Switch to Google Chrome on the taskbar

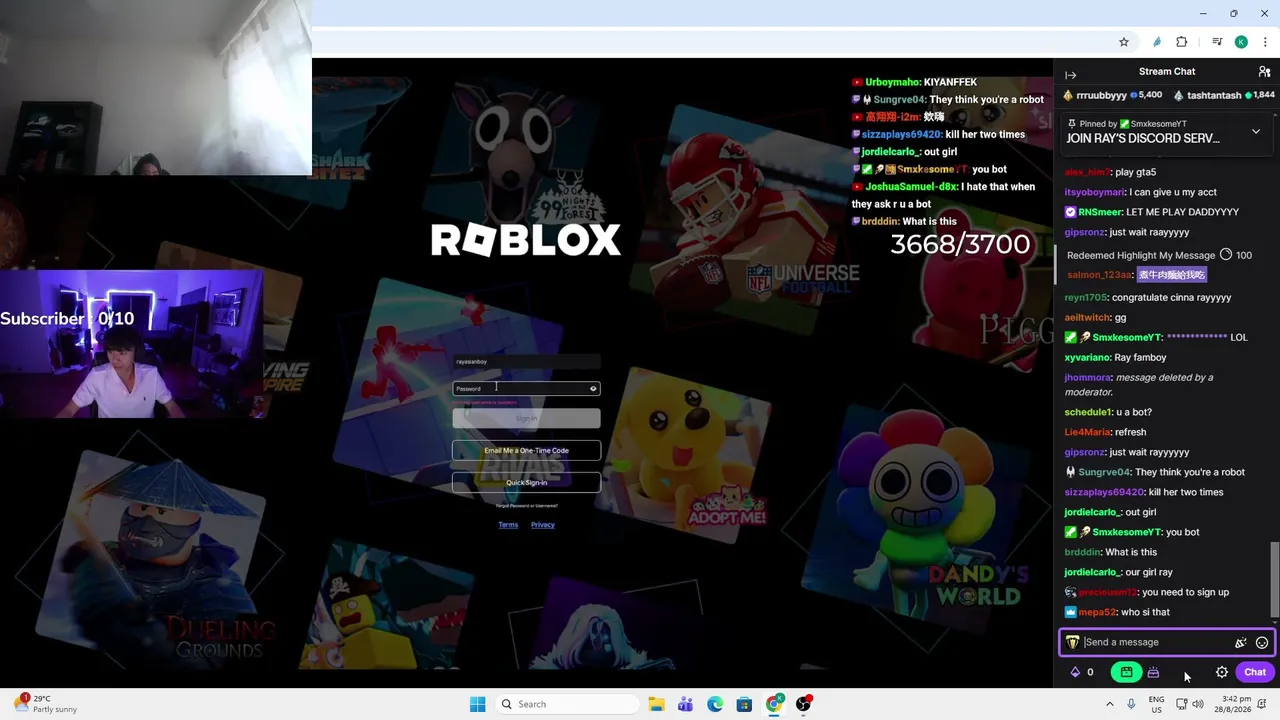(774, 704)
